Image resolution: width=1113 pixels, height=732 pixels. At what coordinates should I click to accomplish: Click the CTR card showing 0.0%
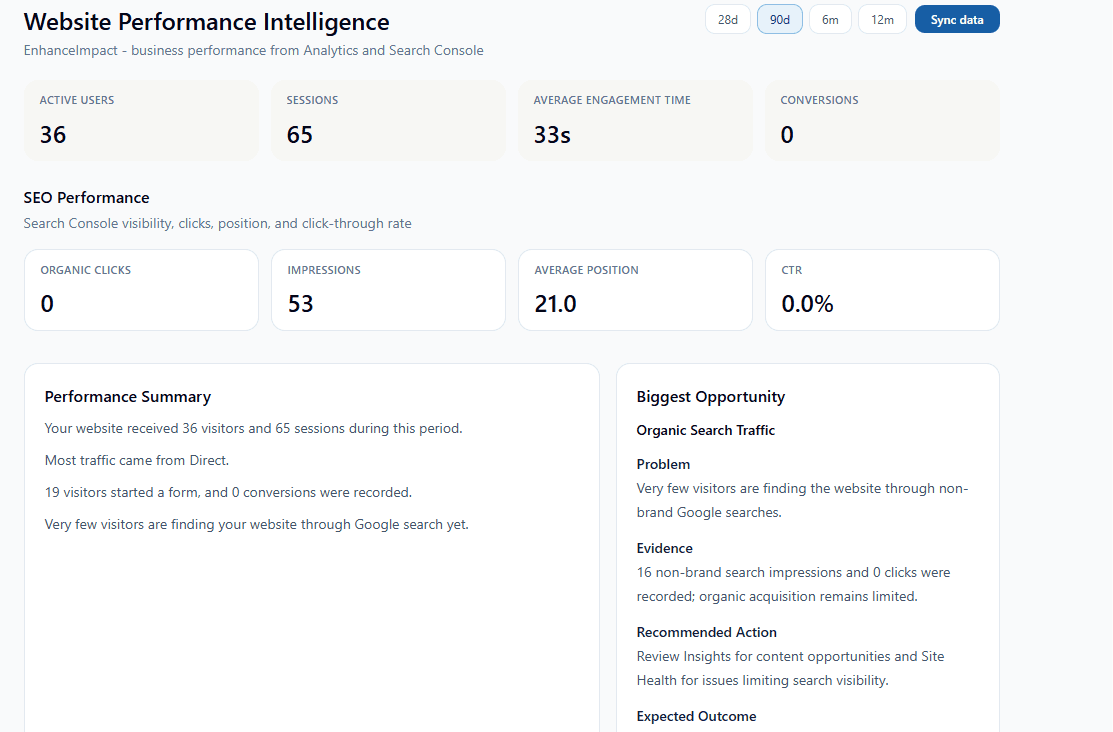[882, 290]
